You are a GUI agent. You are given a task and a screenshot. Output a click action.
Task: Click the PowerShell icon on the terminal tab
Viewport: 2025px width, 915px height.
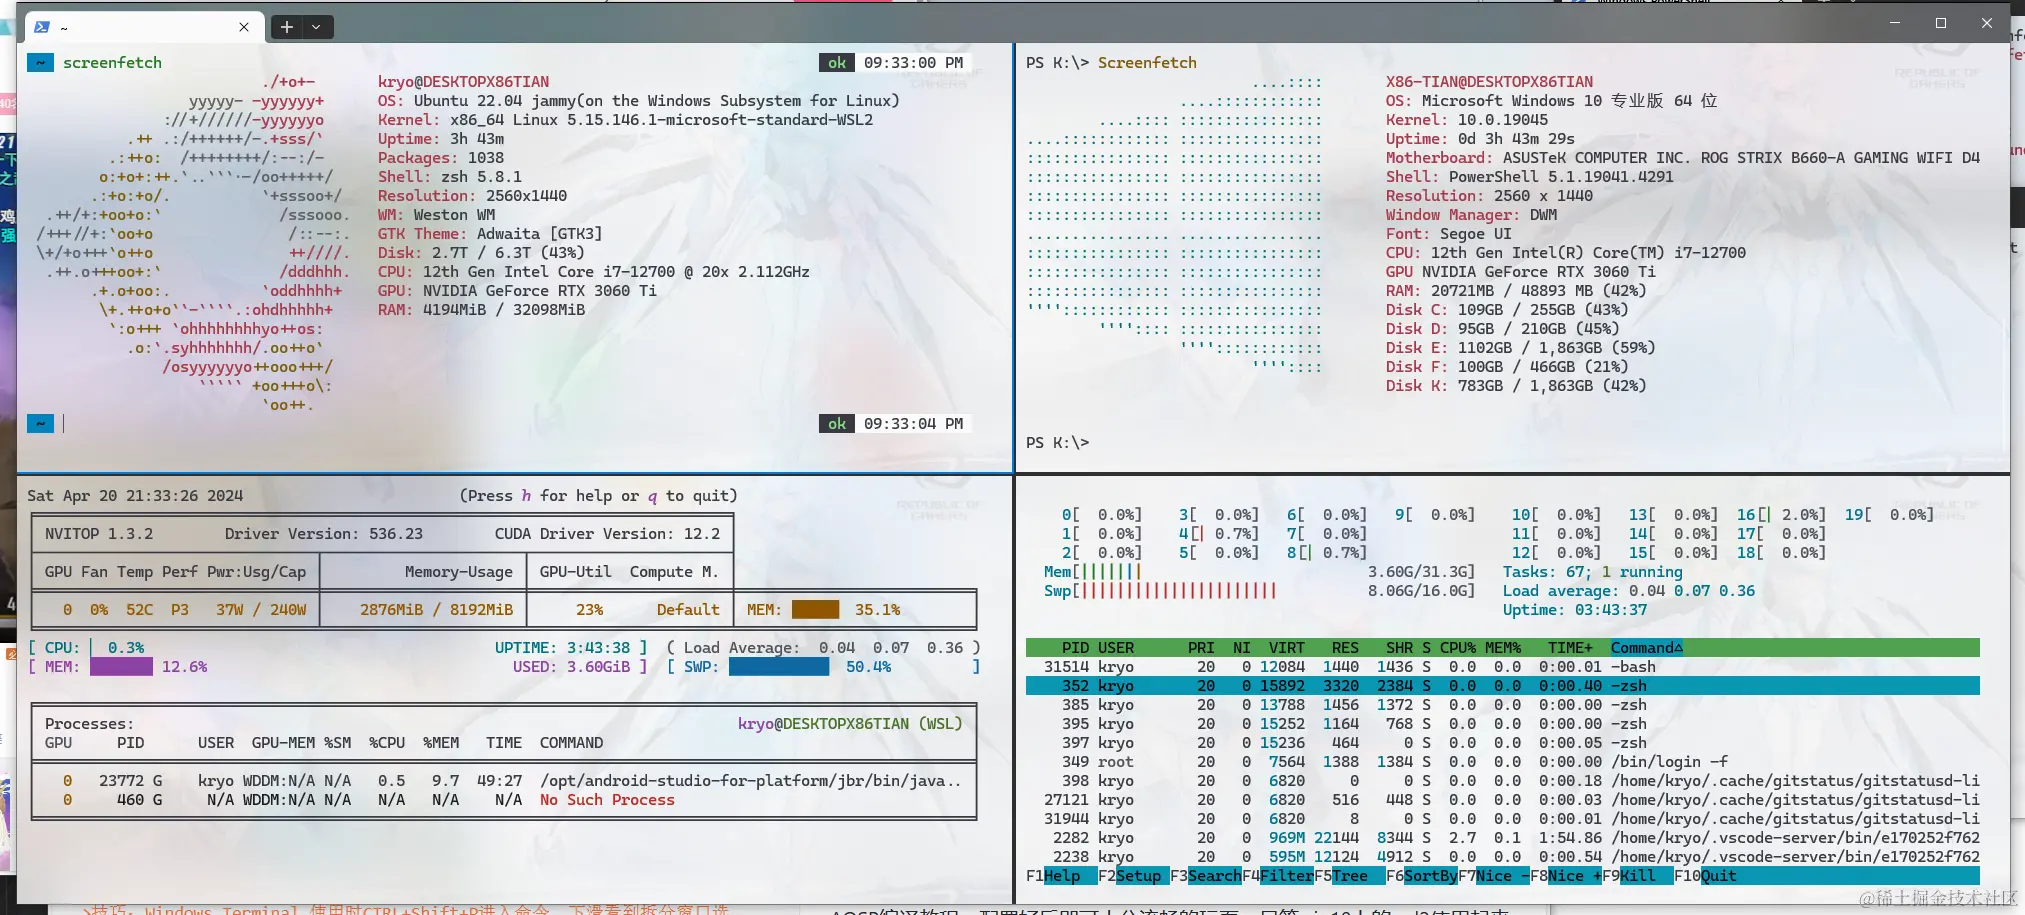[42, 27]
